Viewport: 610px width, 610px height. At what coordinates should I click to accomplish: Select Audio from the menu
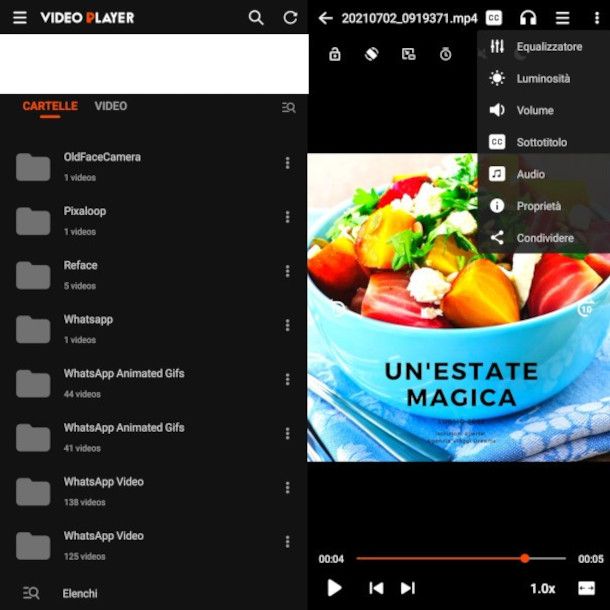[543, 174]
